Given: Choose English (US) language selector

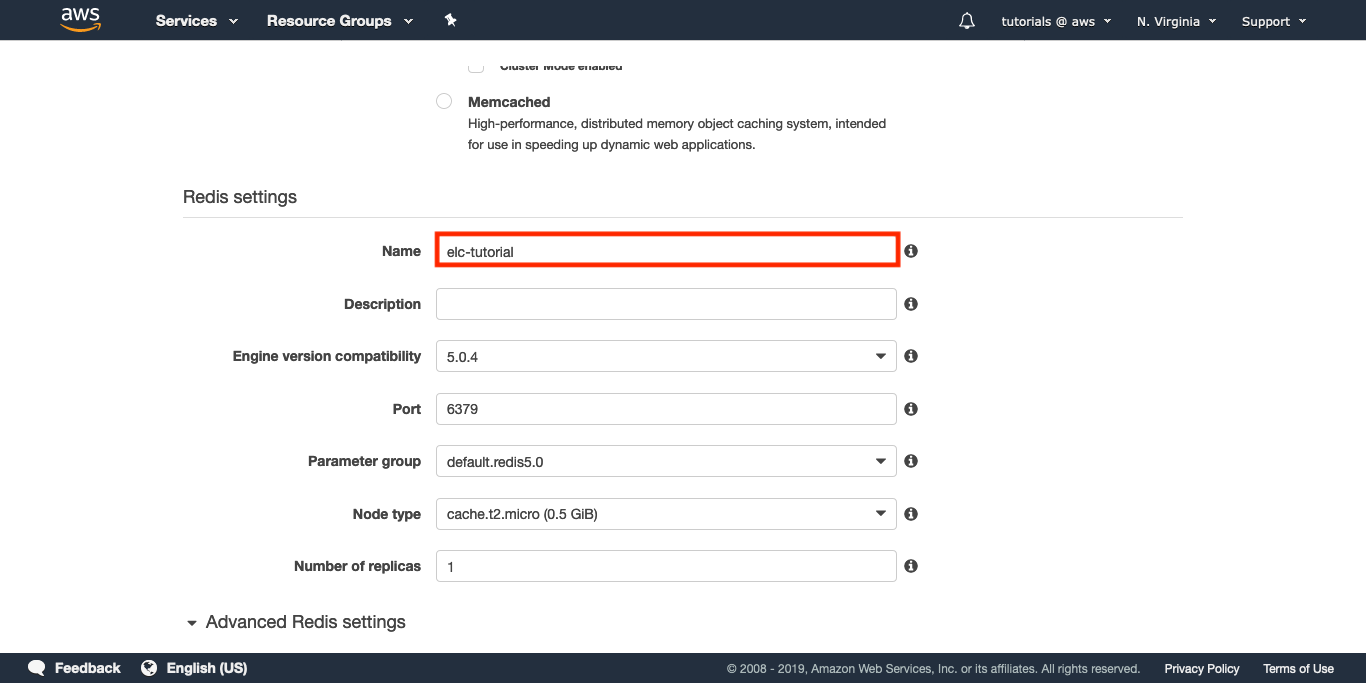Looking at the screenshot, I should (x=194, y=668).
